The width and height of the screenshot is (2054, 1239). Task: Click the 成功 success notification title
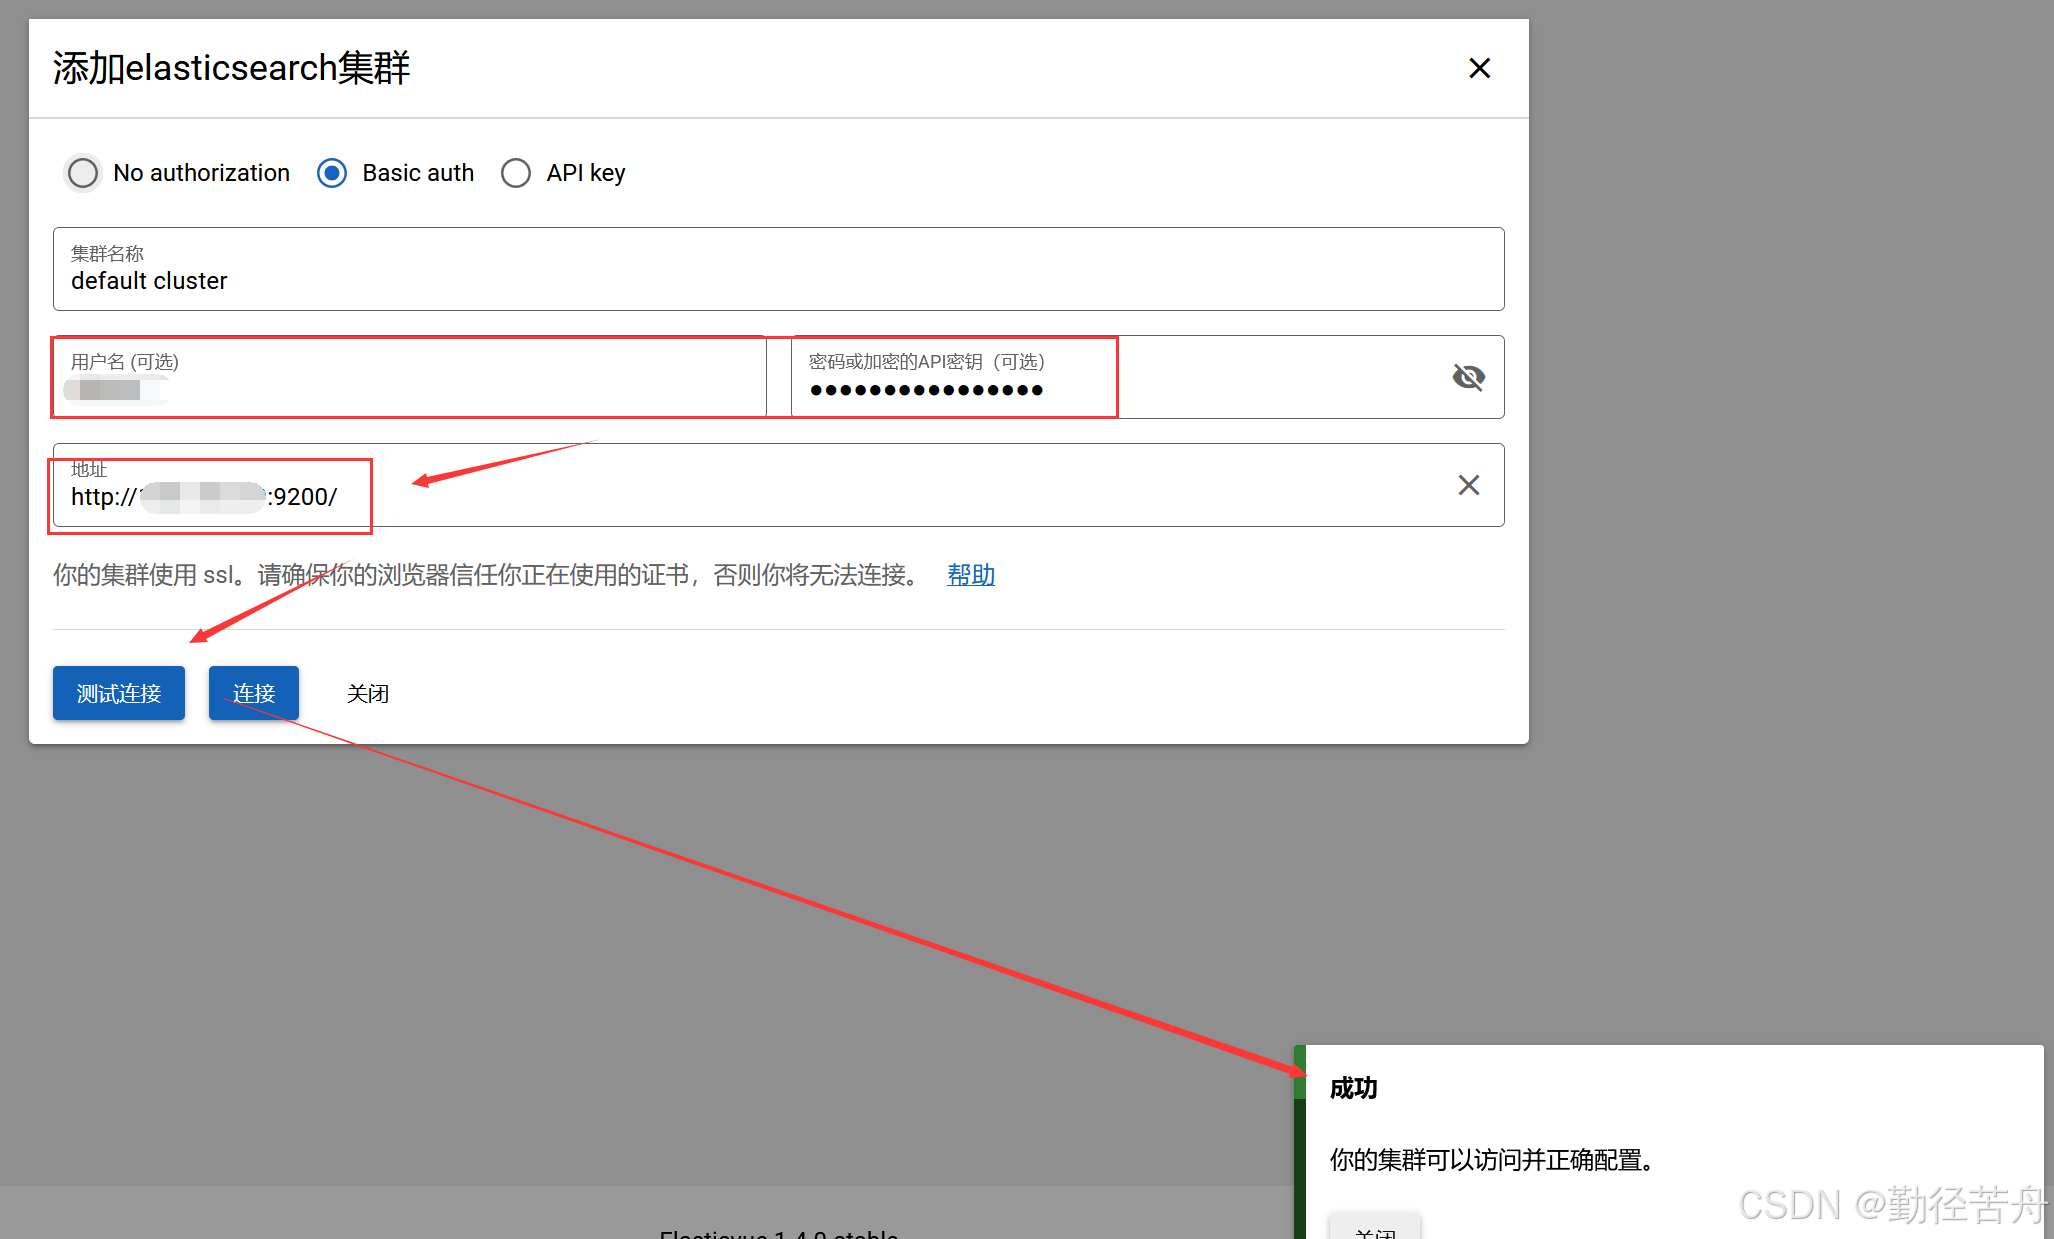pyautogui.click(x=1353, y=1088)
